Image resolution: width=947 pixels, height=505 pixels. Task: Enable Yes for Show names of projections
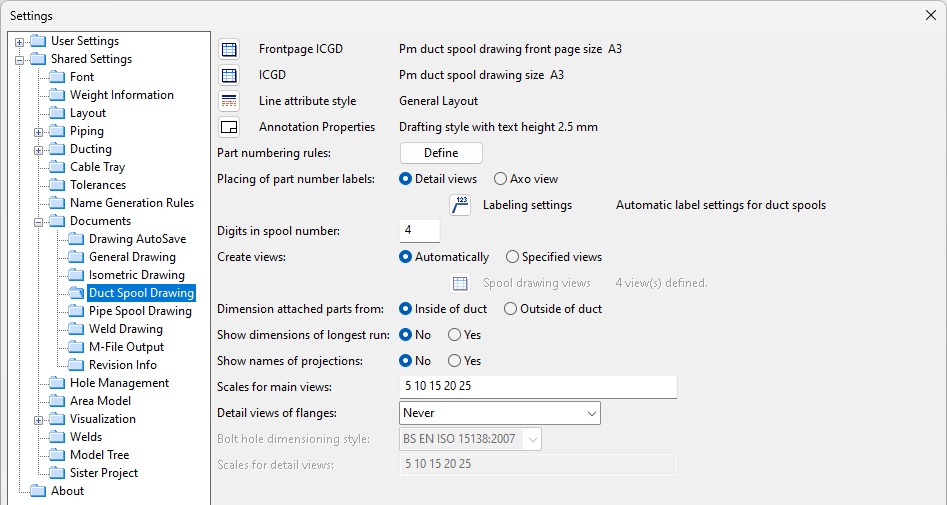pyautogui.click(x=455, y=361)
